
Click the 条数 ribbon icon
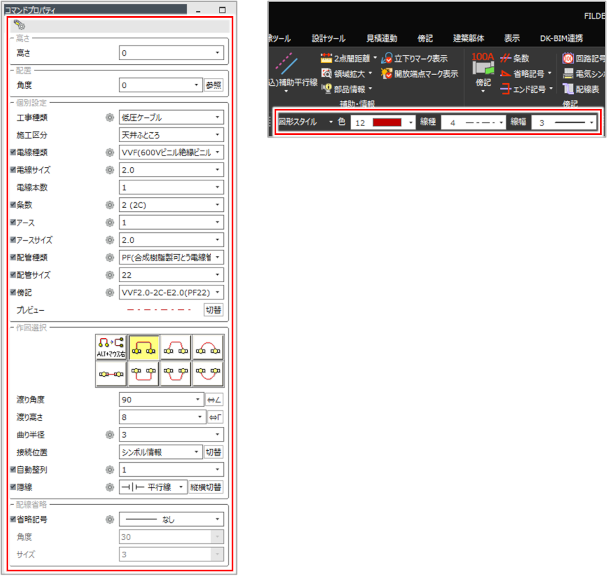click(x=506, y=59)
